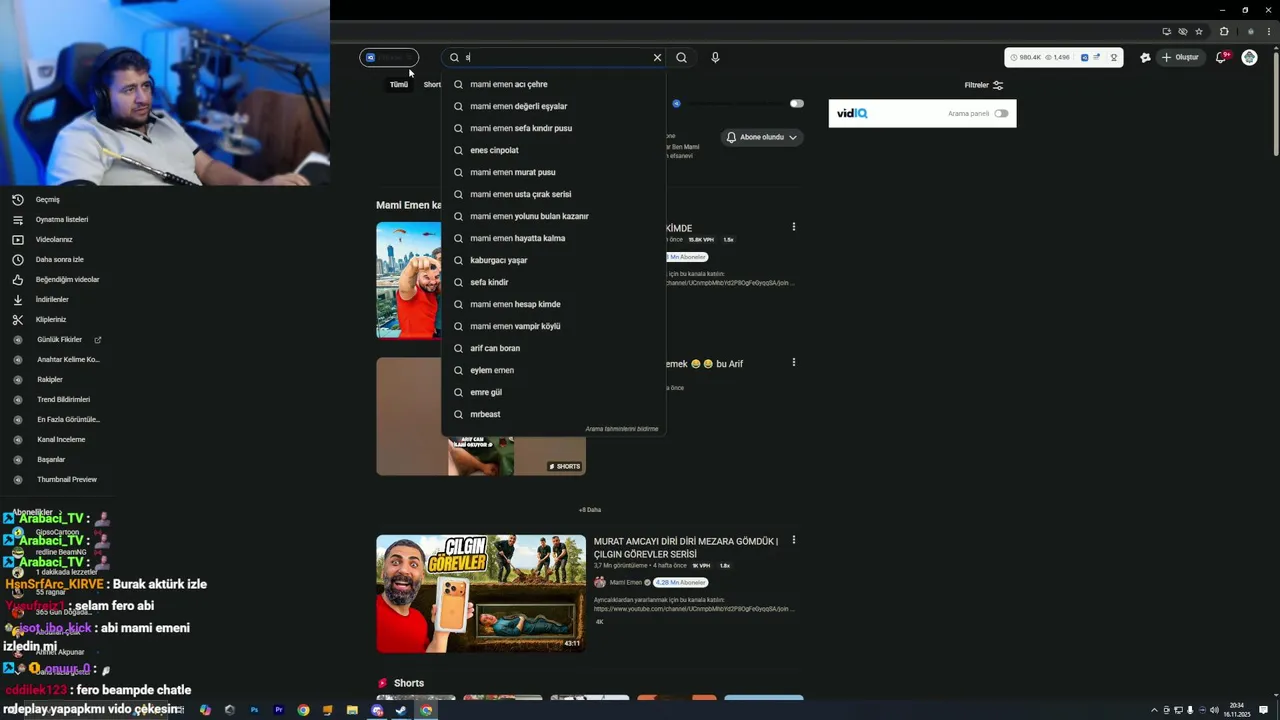Select suggestion 'mami emen acı çehre'

pyautogui.click(x=553, y=84)
